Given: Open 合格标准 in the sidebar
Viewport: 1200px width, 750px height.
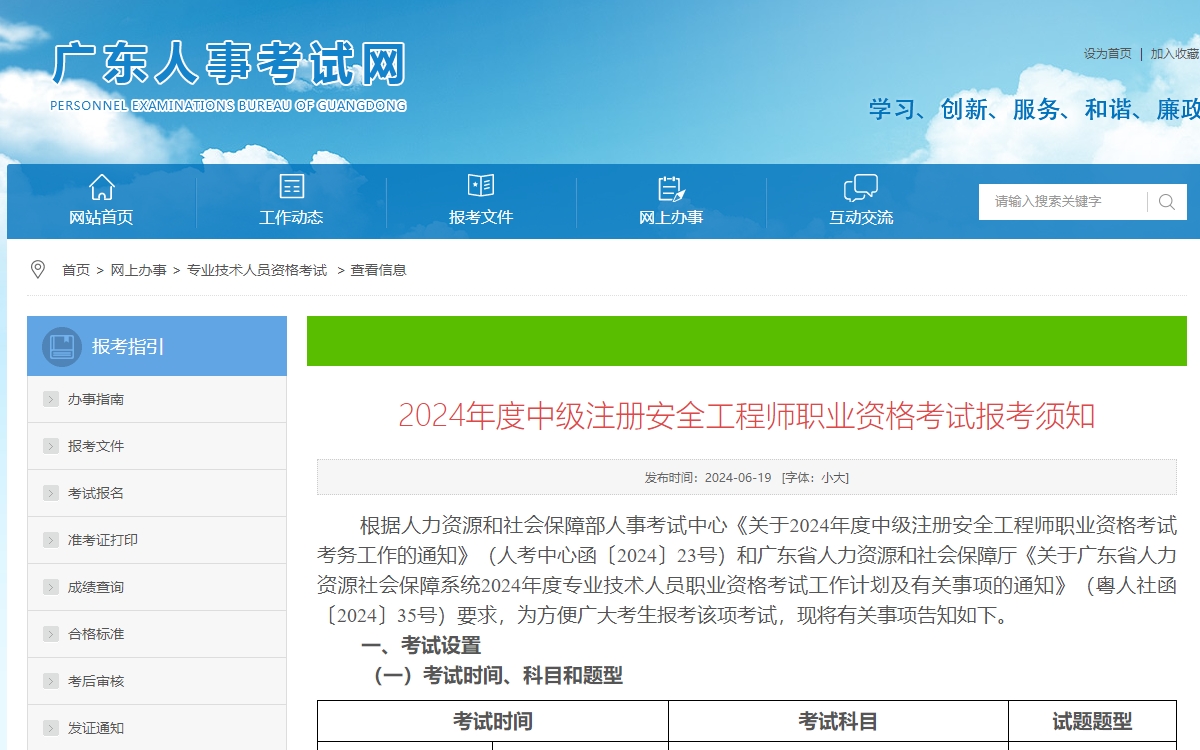Looking at the screenshot, I should (x=96, y=634).
